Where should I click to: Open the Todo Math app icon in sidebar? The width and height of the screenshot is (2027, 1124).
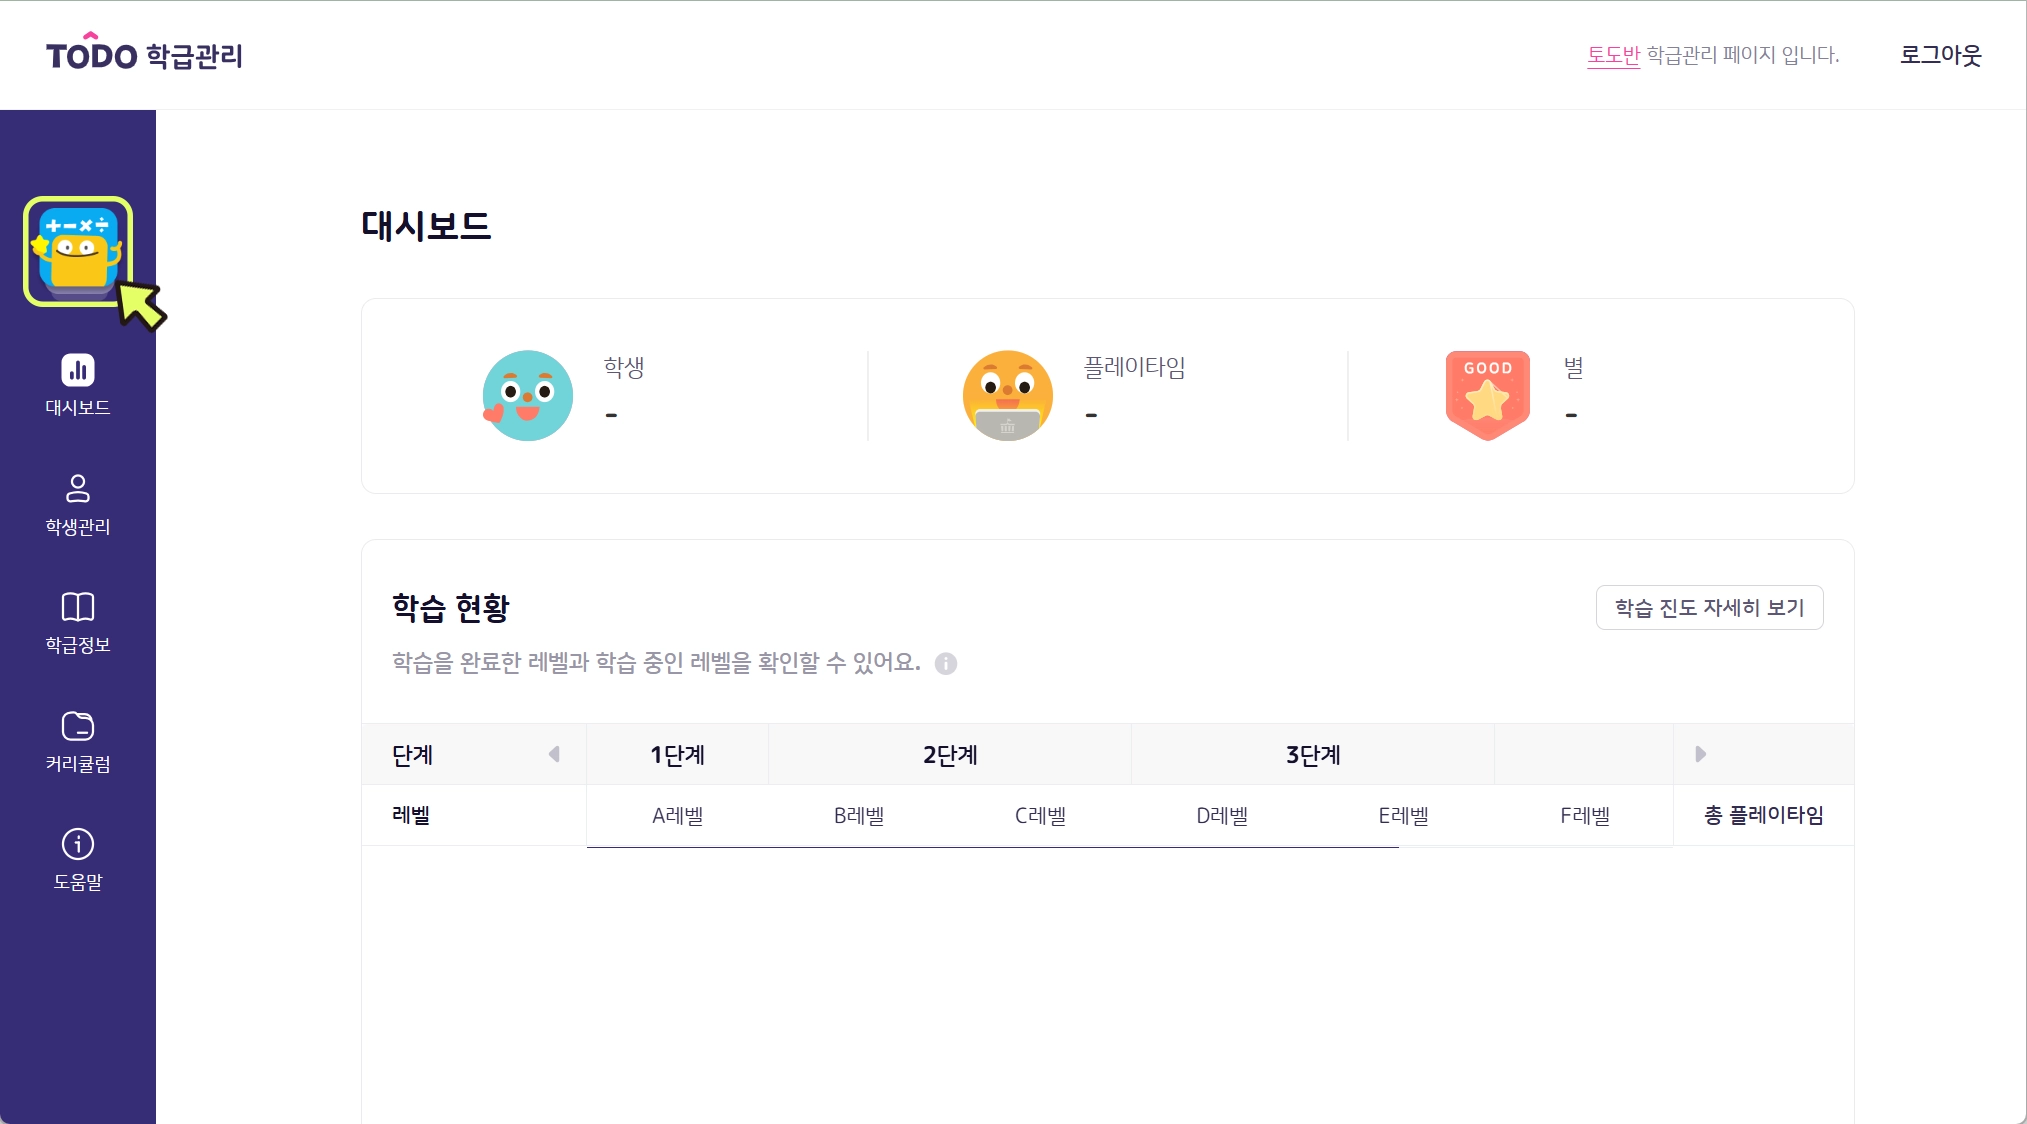click(x=78, y=251)
